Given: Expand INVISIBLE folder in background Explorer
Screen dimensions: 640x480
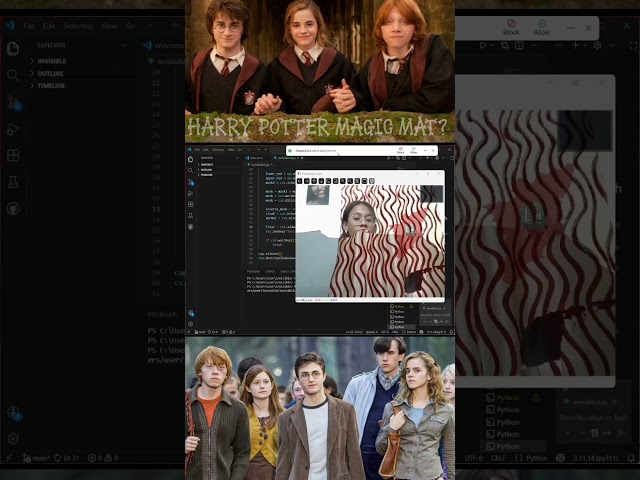Looking at the screenshot, I should [x=48, y=61].
